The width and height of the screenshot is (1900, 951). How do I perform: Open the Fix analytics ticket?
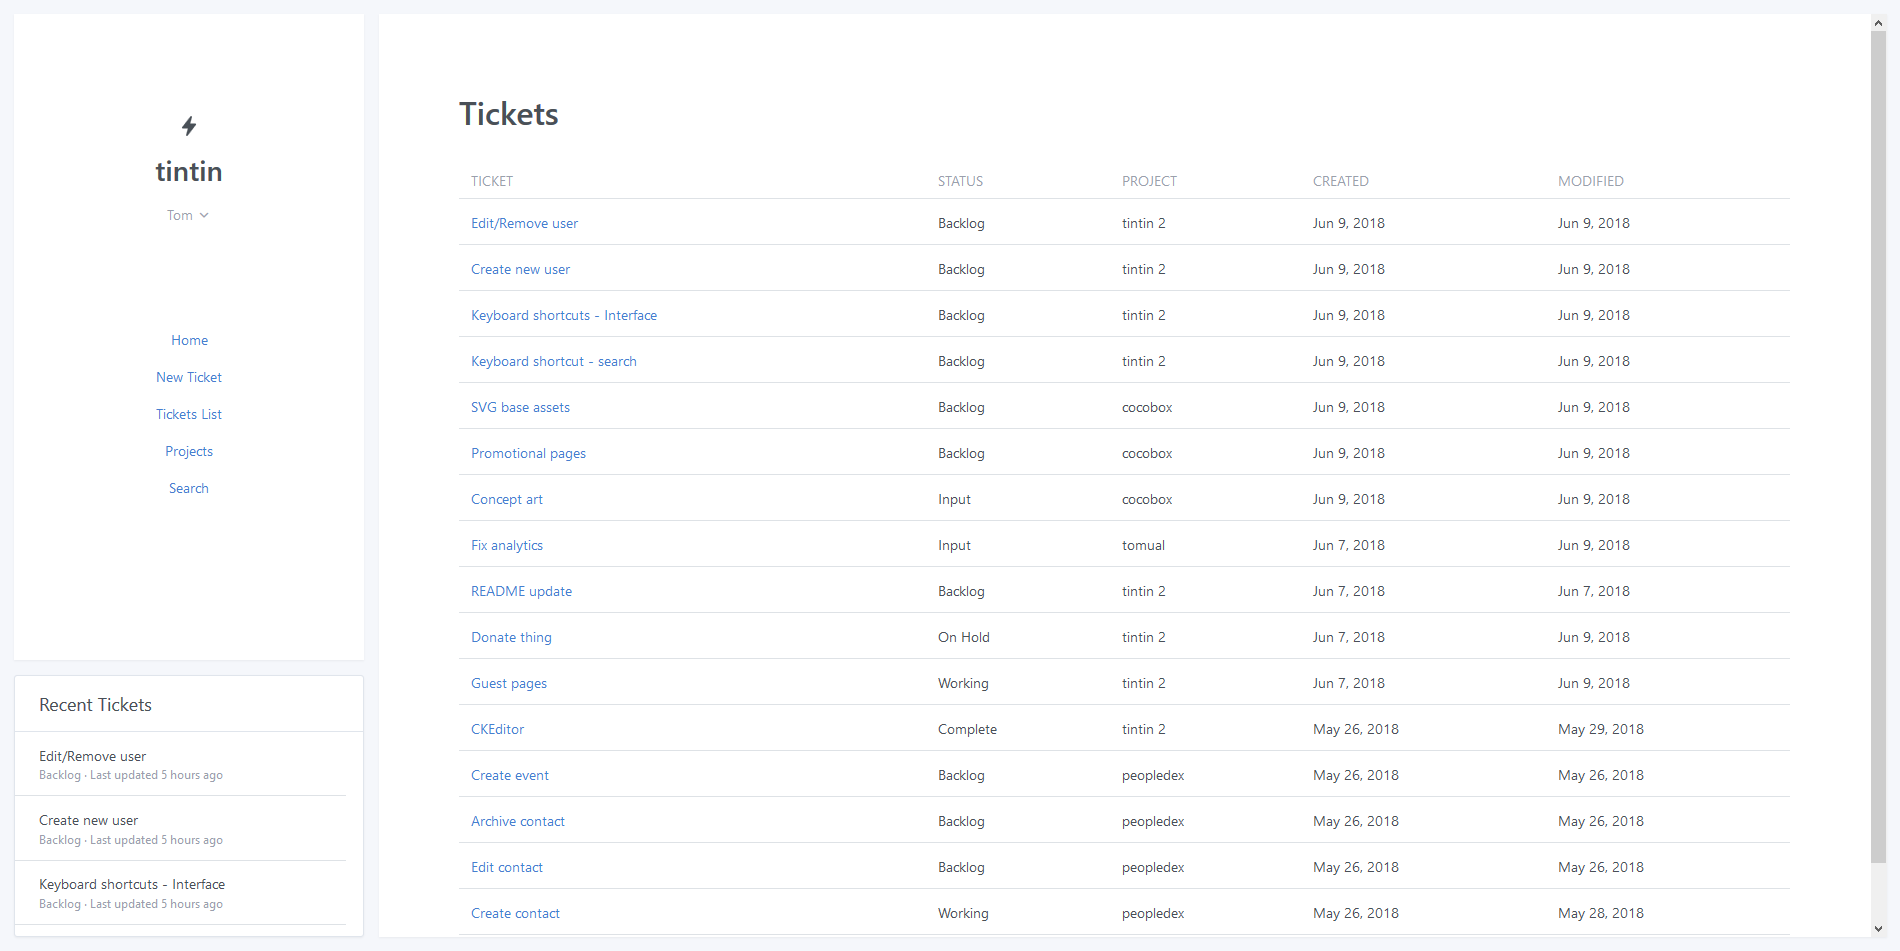pos(507,545)
